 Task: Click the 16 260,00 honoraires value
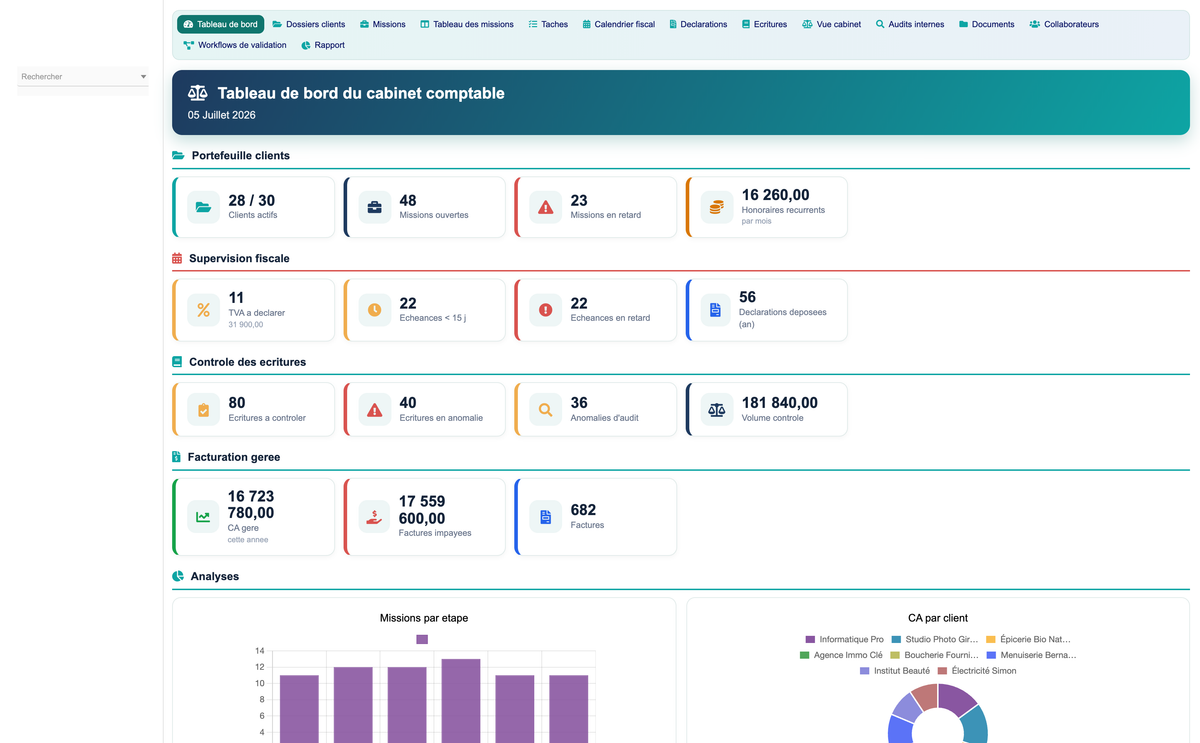(x=775, y=195)
